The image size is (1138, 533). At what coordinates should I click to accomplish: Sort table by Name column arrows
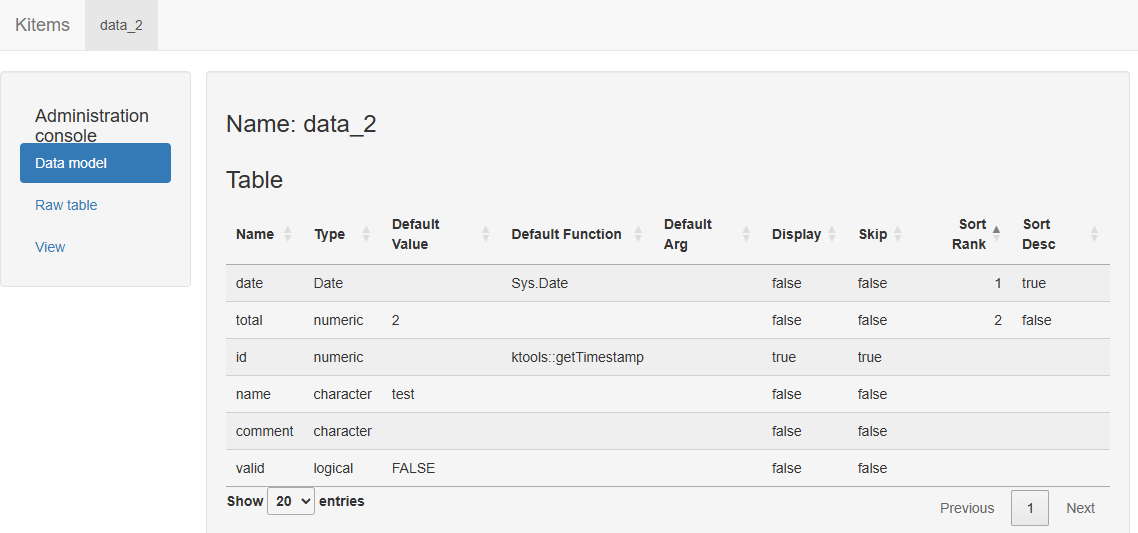(288, 234)
